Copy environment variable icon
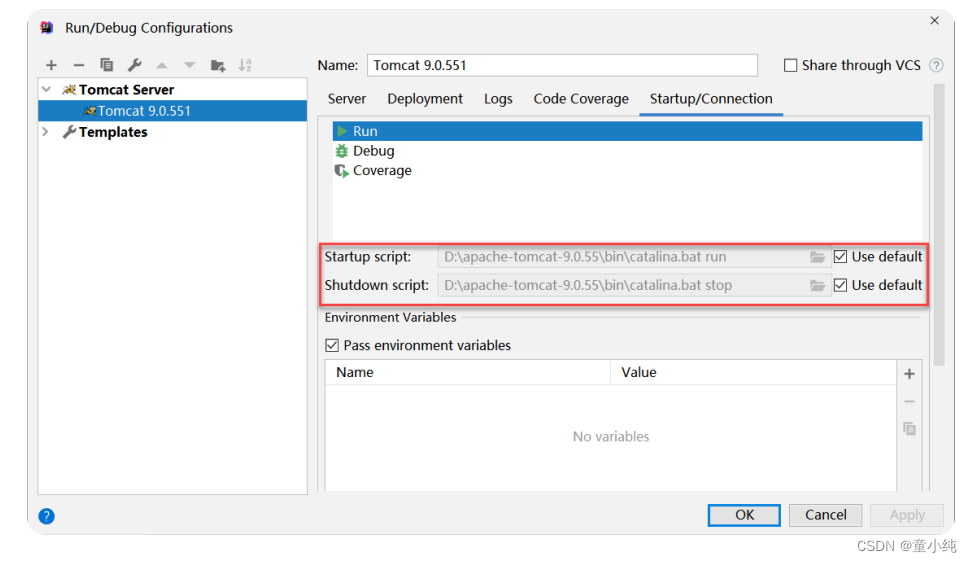This screenshot has width=972, height=562. [909, 429]
